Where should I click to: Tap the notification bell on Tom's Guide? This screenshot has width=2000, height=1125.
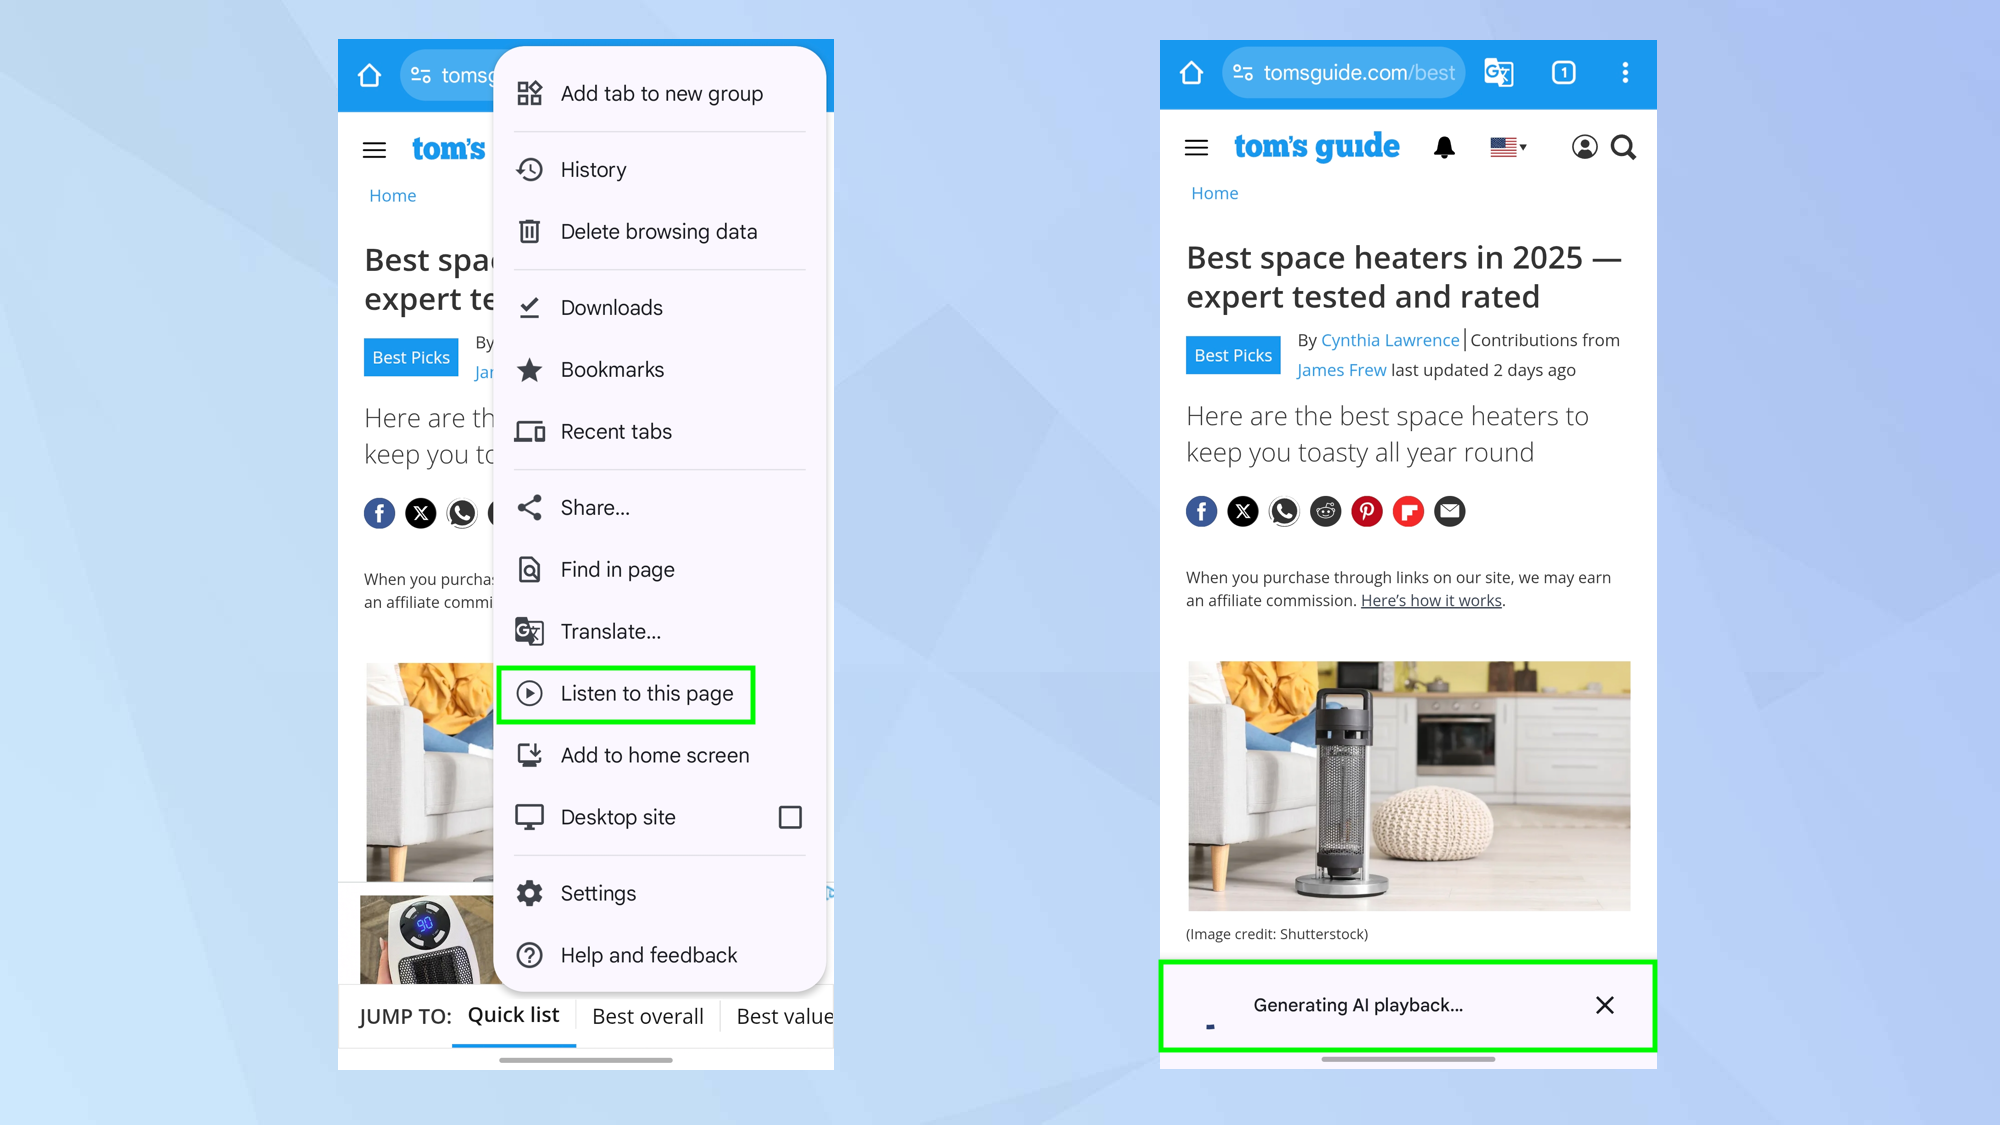click(x=1443, y=147)
